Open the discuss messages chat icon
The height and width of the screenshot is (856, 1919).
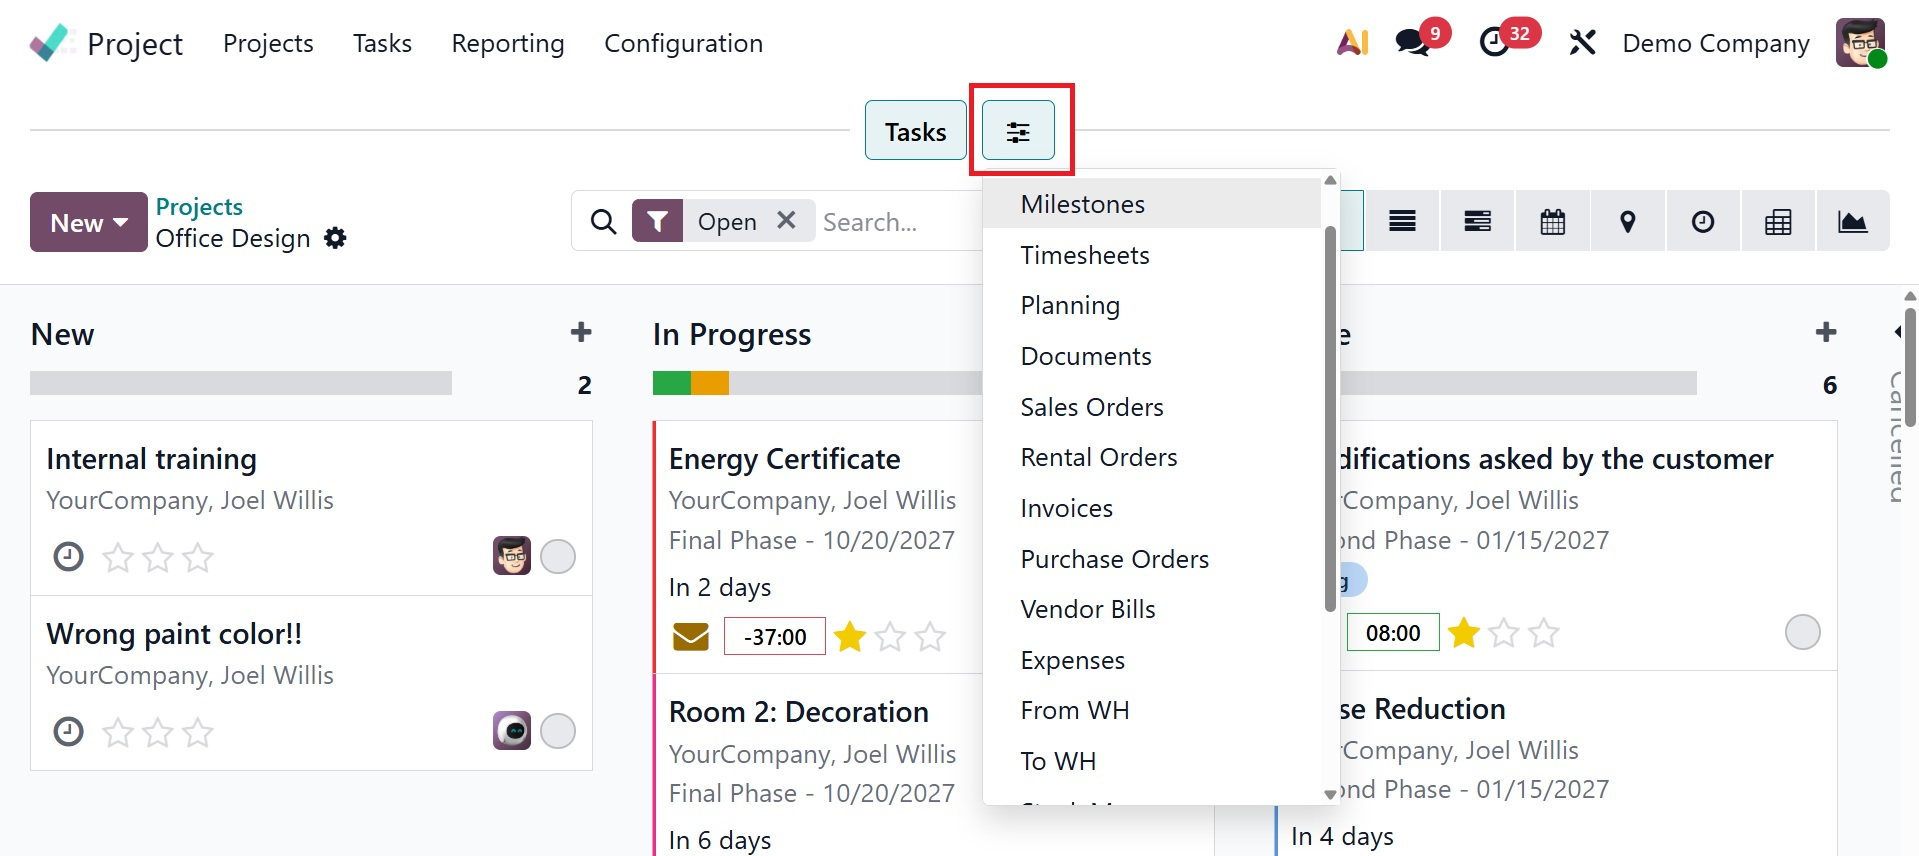click(x=1412, y=43)
